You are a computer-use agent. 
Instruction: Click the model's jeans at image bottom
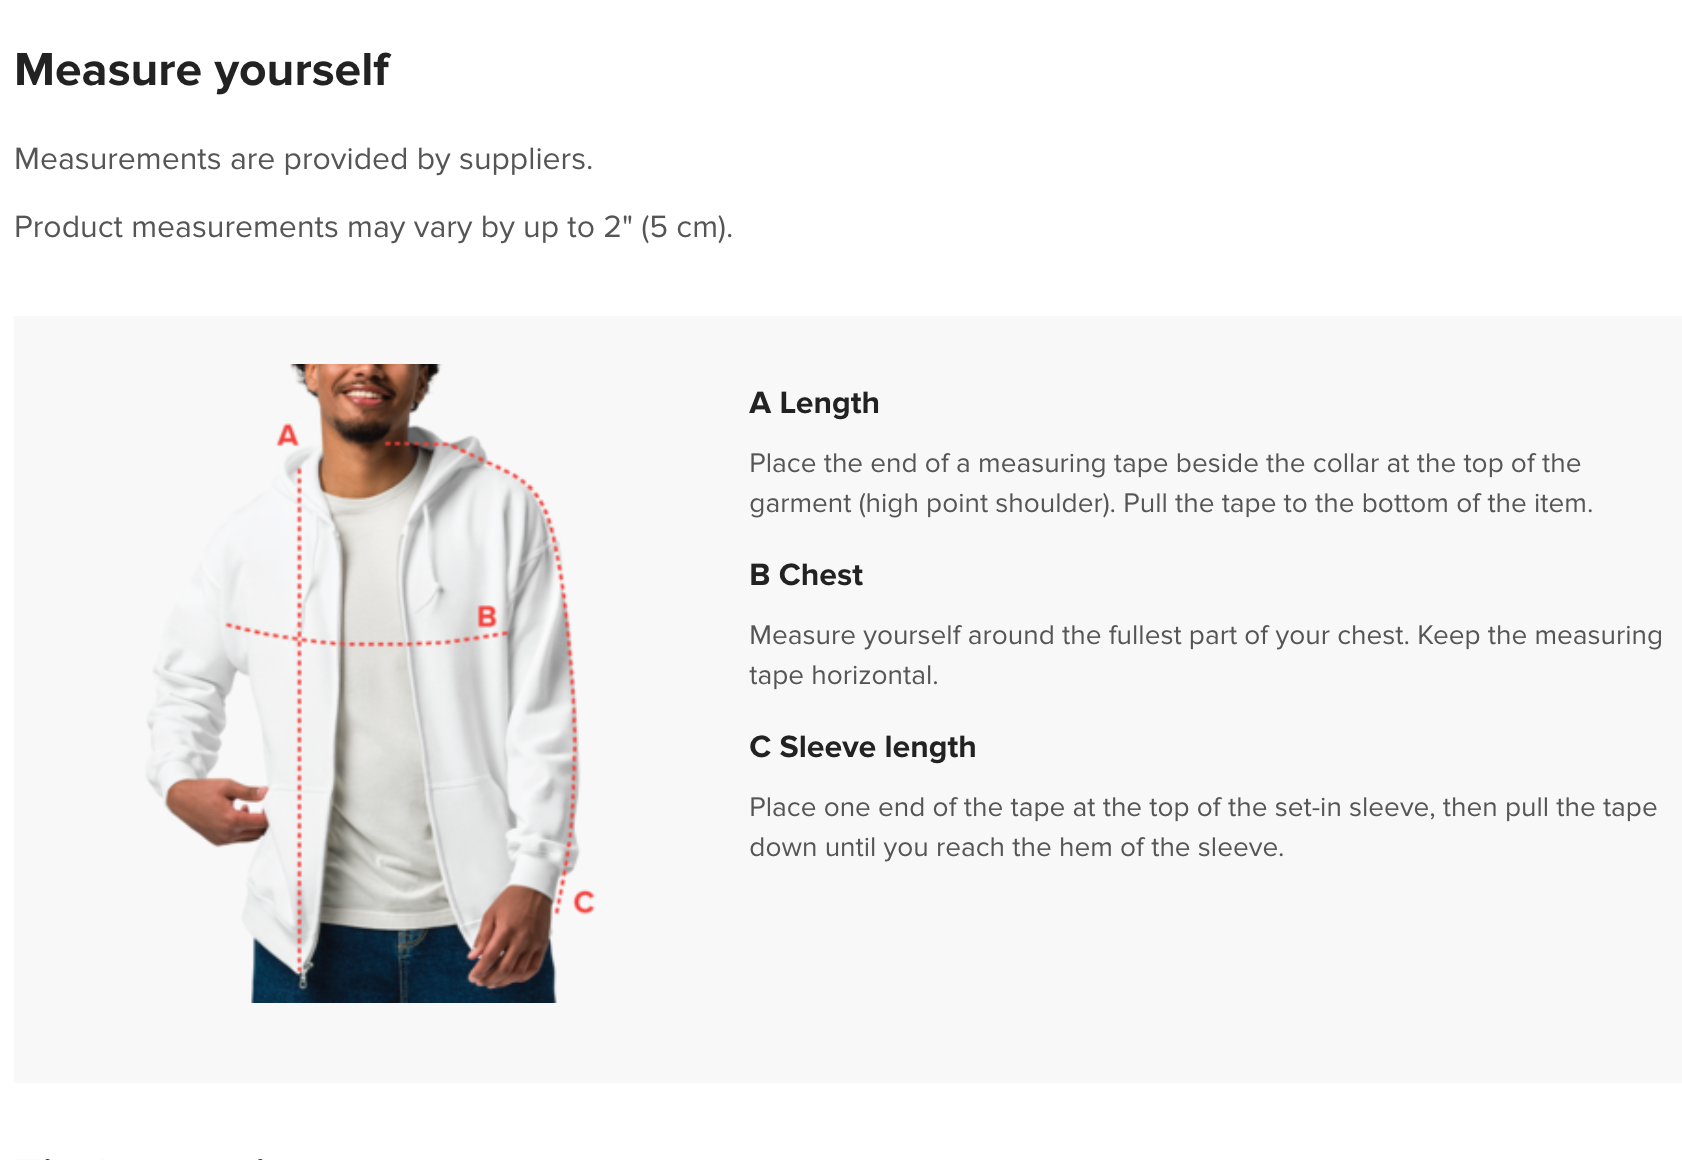point(400,964)
